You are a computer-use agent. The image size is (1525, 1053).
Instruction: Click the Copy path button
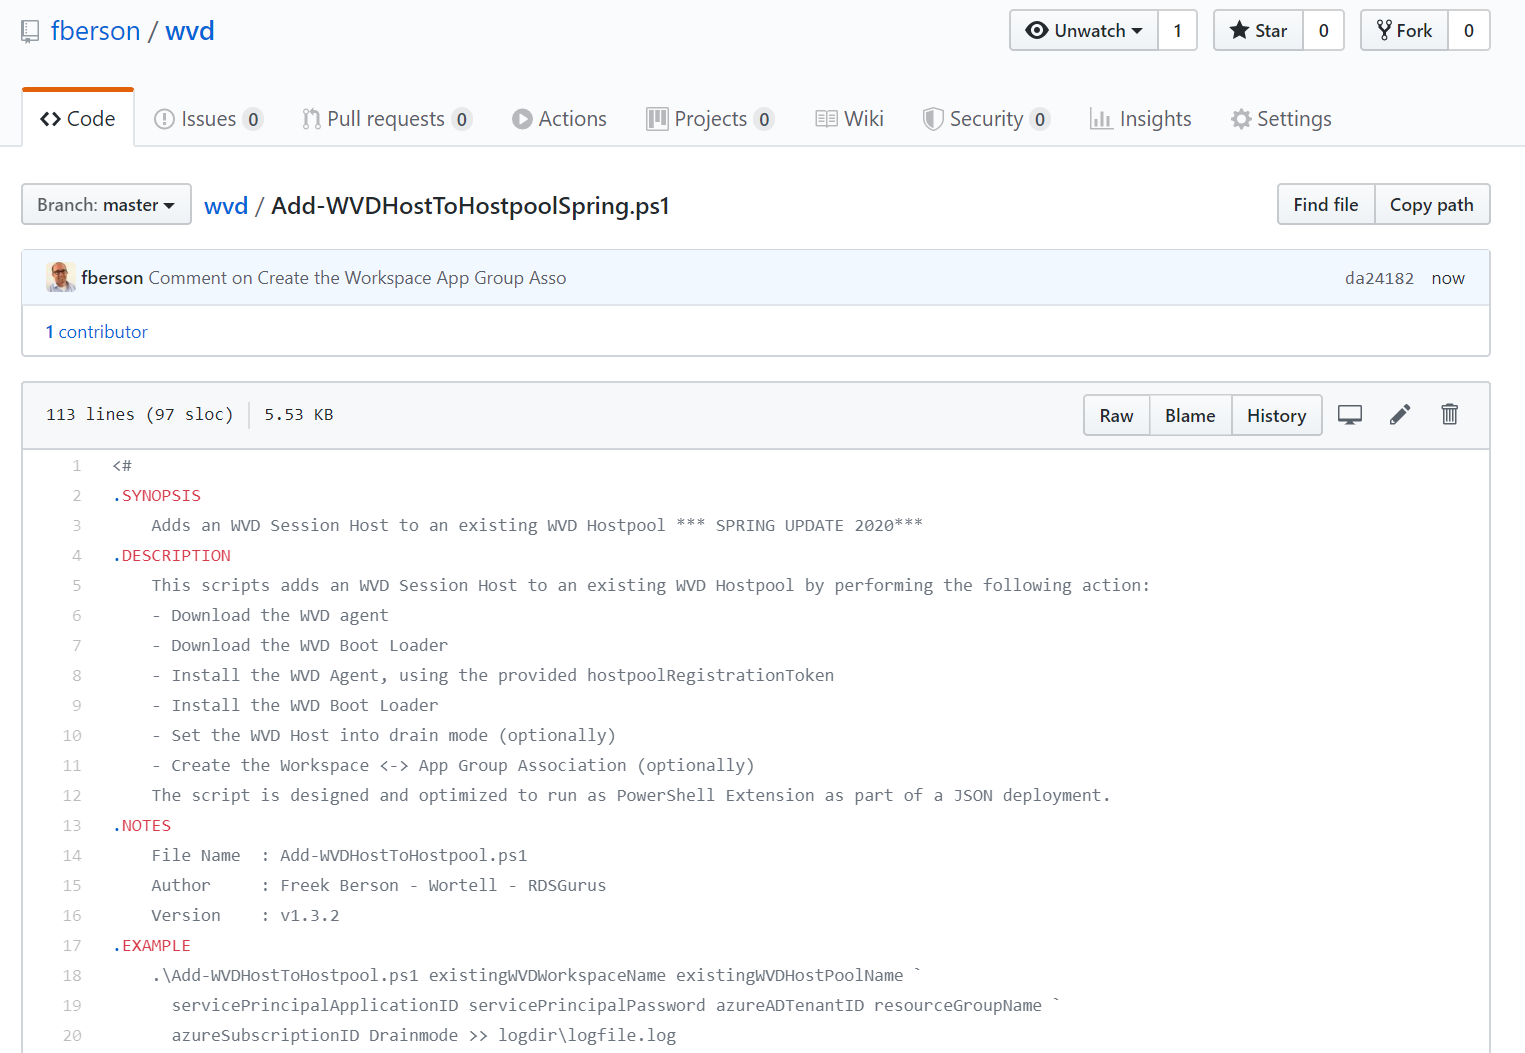[x=1432, y=204]
